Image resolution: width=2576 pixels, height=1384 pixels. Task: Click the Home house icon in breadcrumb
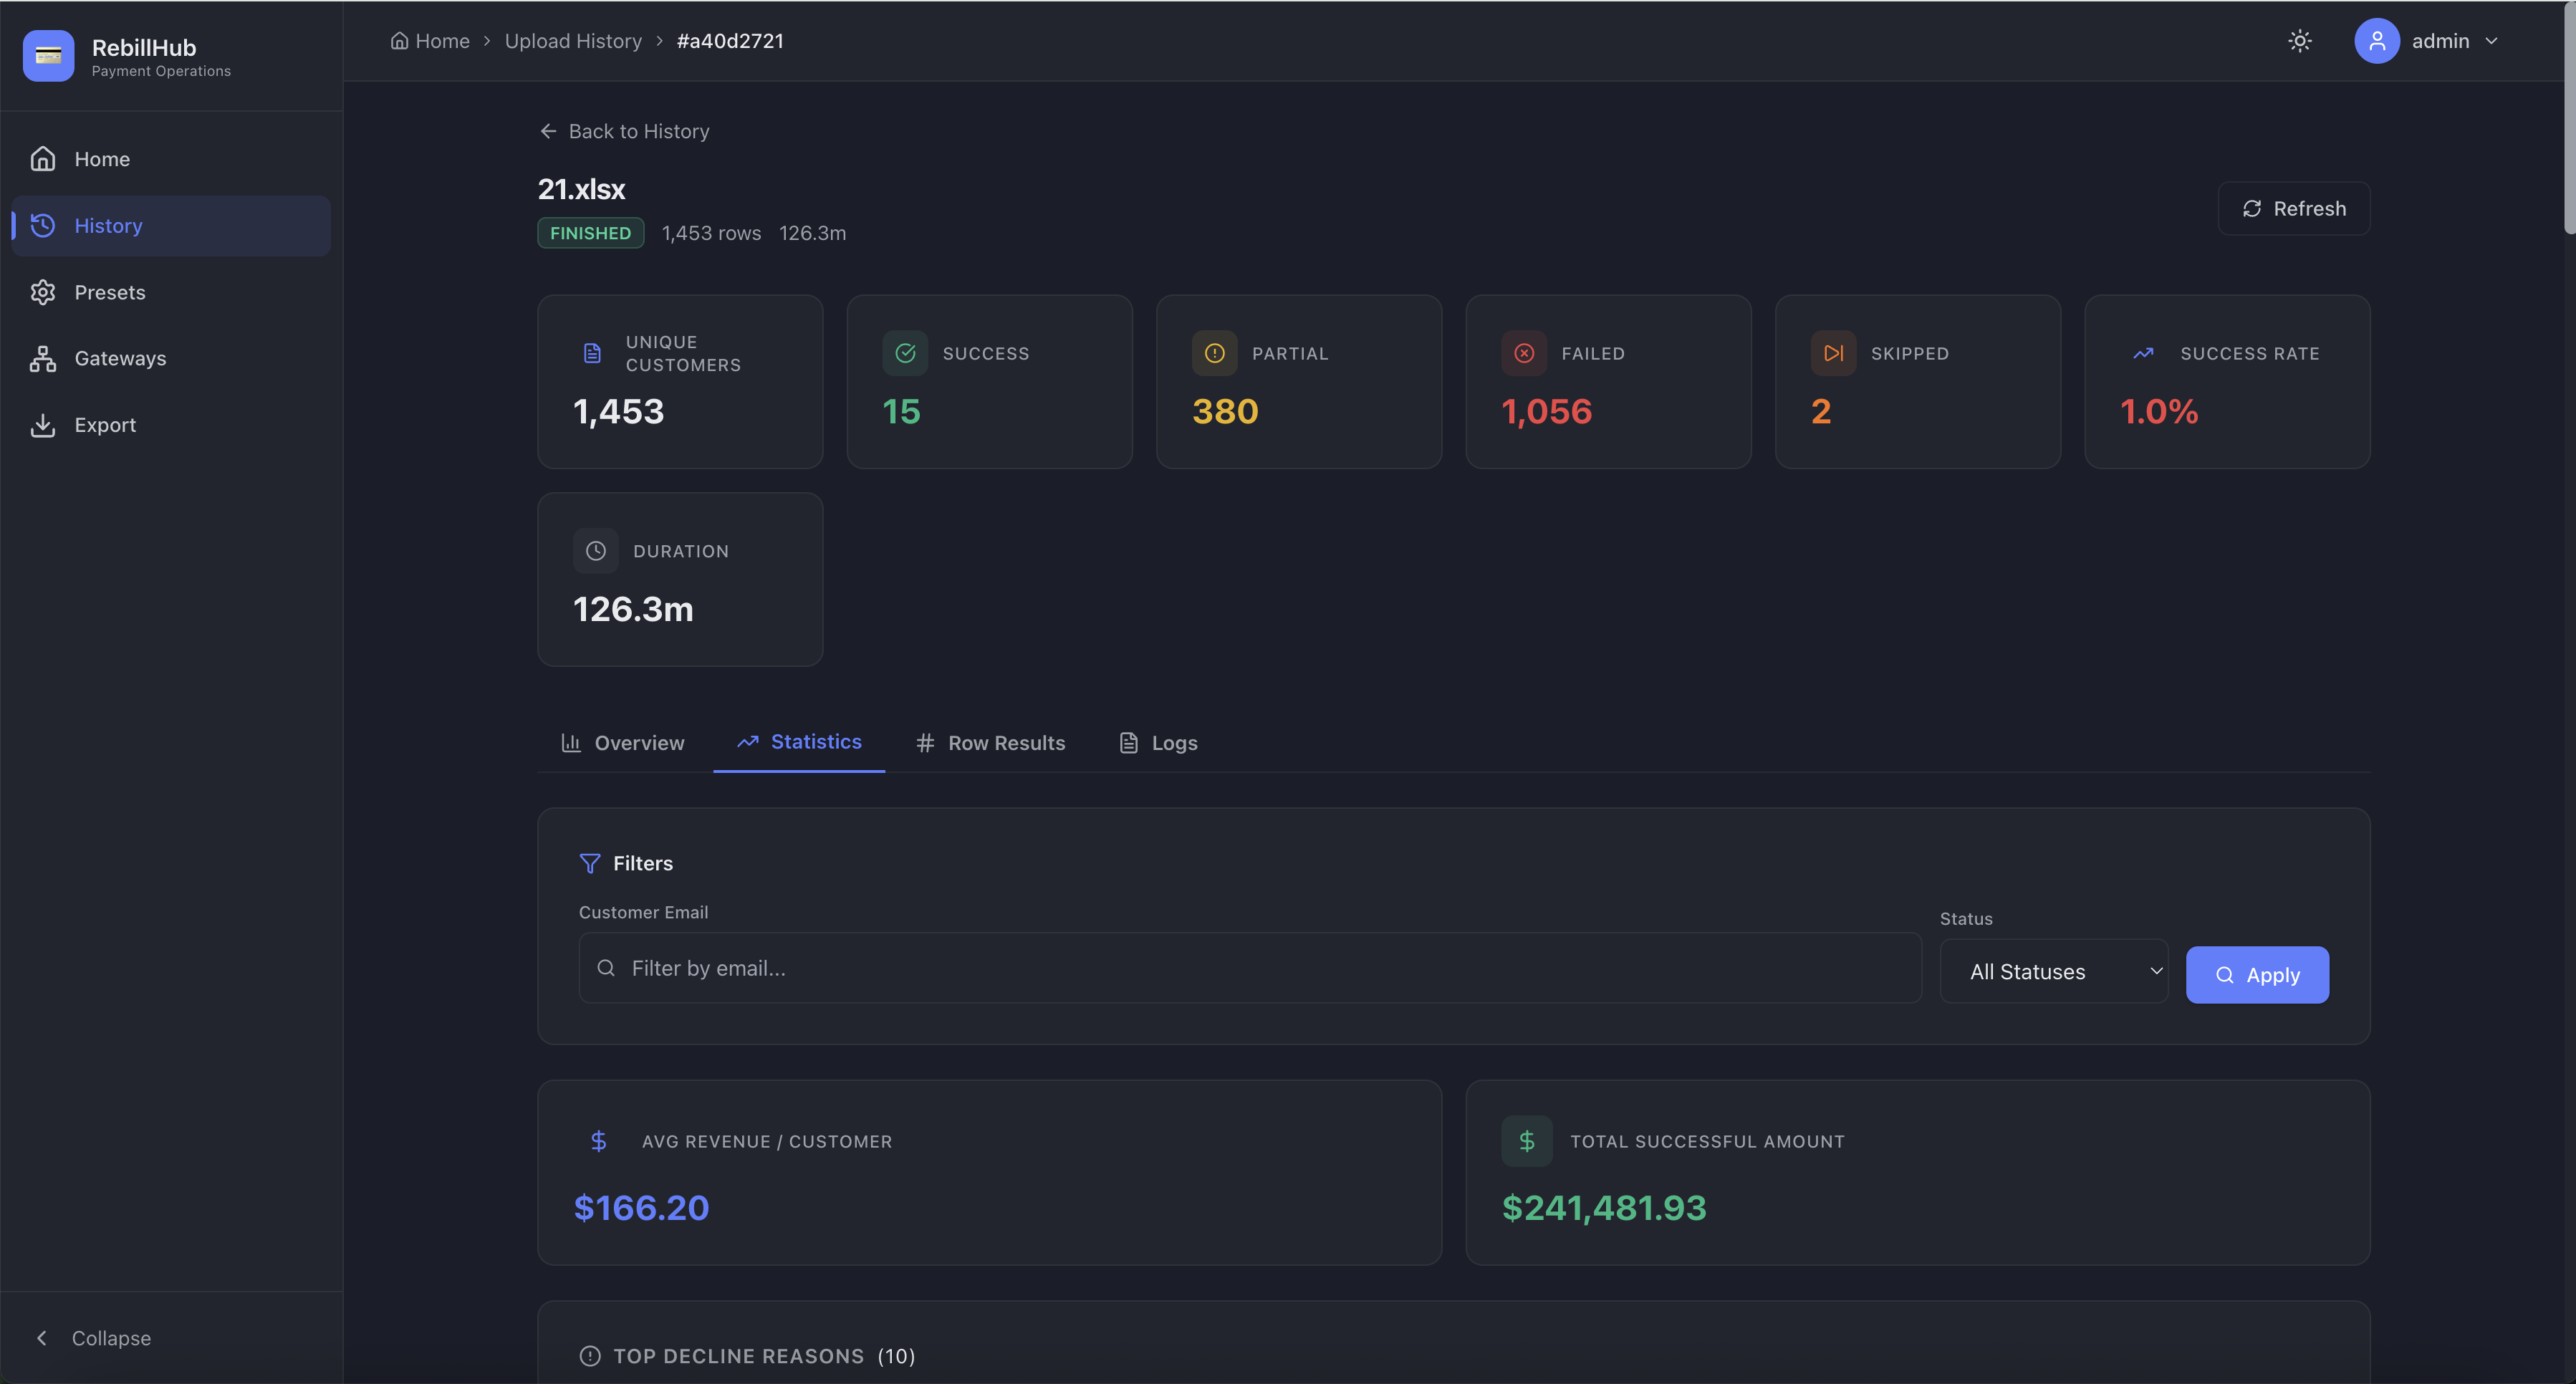399,40
